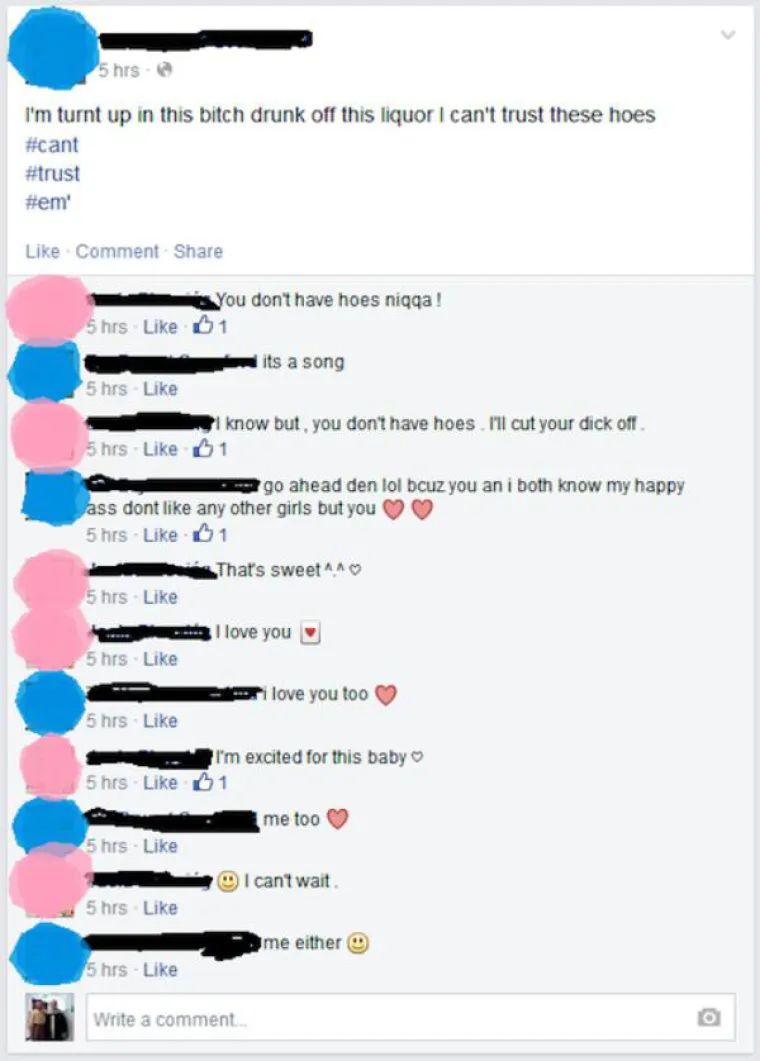Click thumbs-up icon under 'go ahead den' comment
760x1061 pixels.
[202, 534]
